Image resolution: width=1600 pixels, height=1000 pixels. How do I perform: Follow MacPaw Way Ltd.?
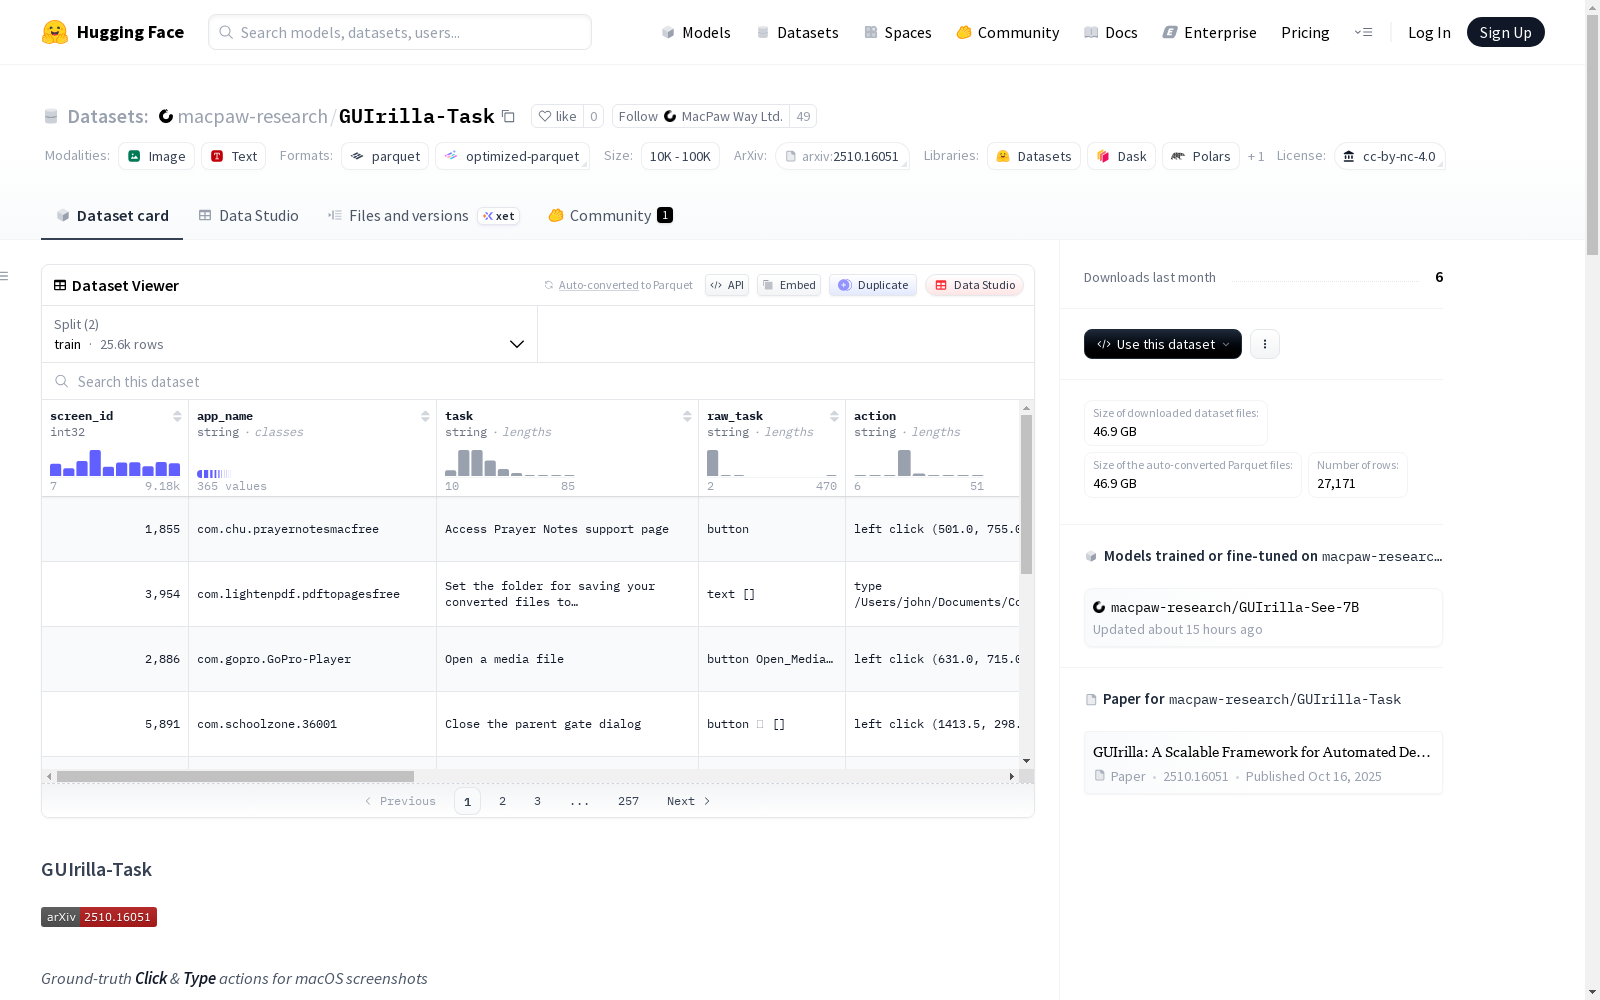(x=701, y=116)
